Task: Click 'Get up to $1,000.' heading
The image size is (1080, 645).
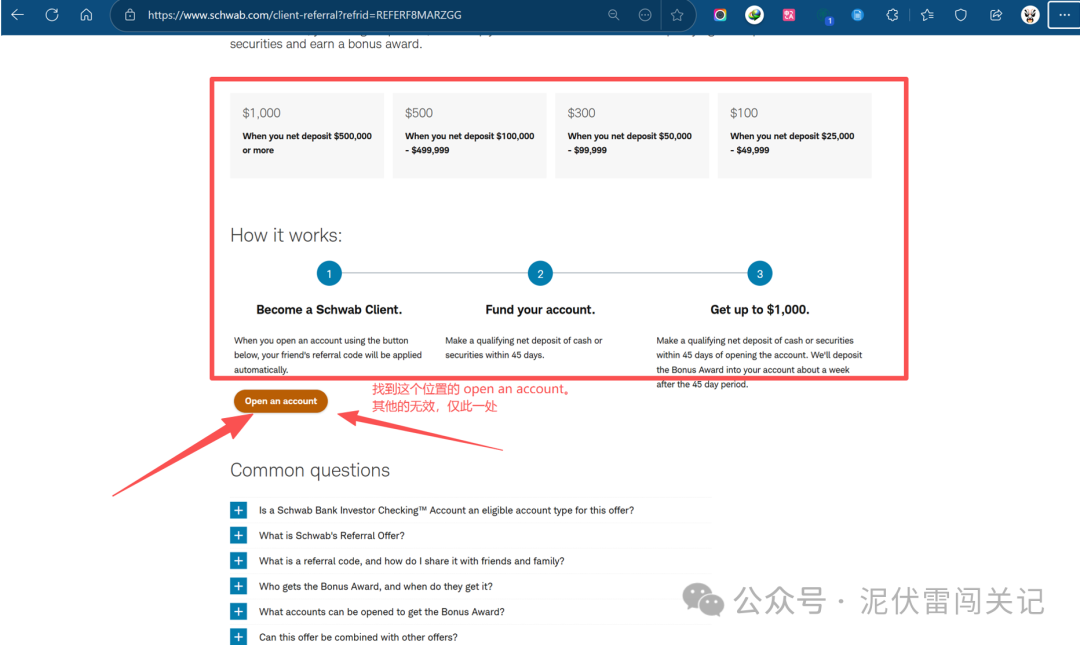Action: click(x=760, y=309)
